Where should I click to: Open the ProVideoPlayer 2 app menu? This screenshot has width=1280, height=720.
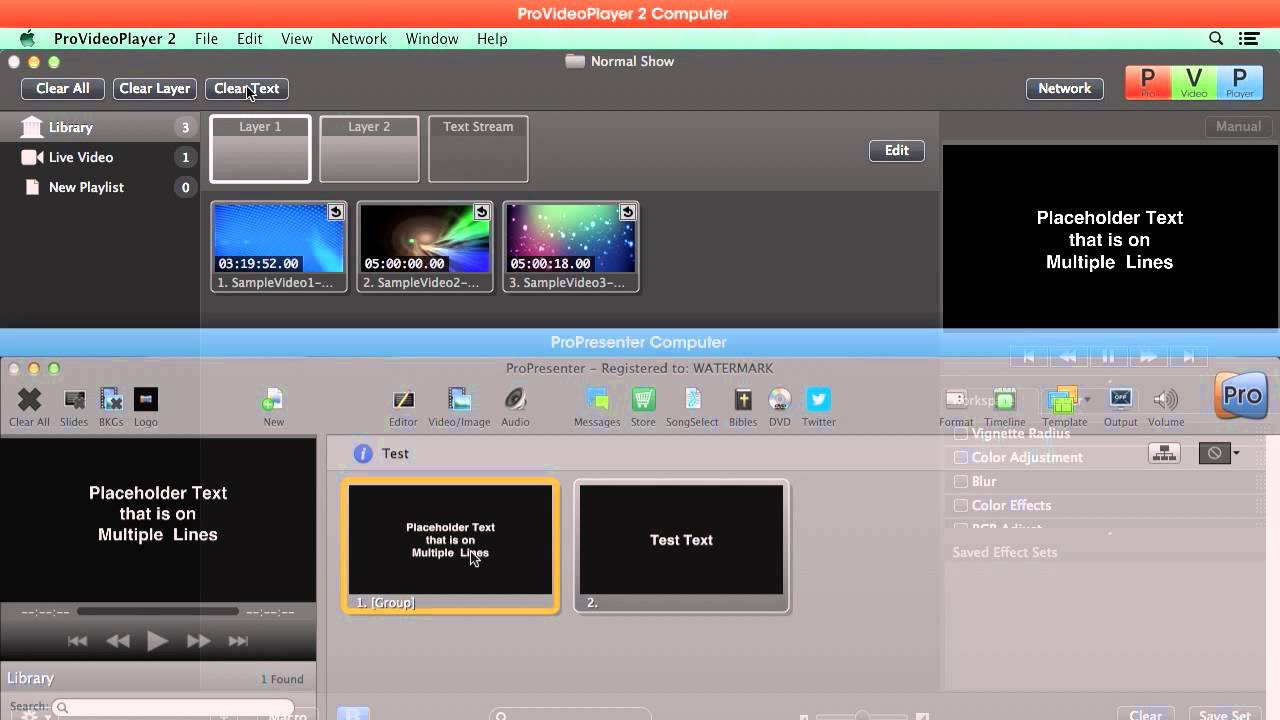click(114, 39)
